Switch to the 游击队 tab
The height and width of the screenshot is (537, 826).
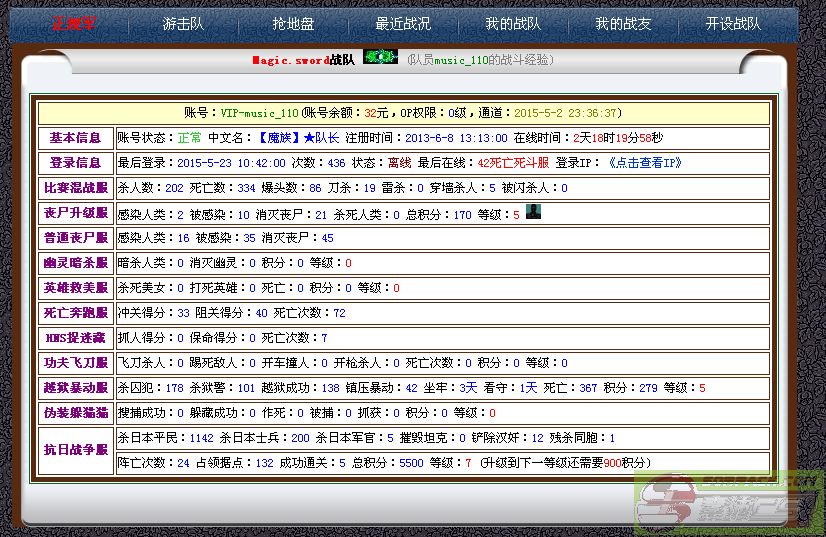[x=183, y=24]
